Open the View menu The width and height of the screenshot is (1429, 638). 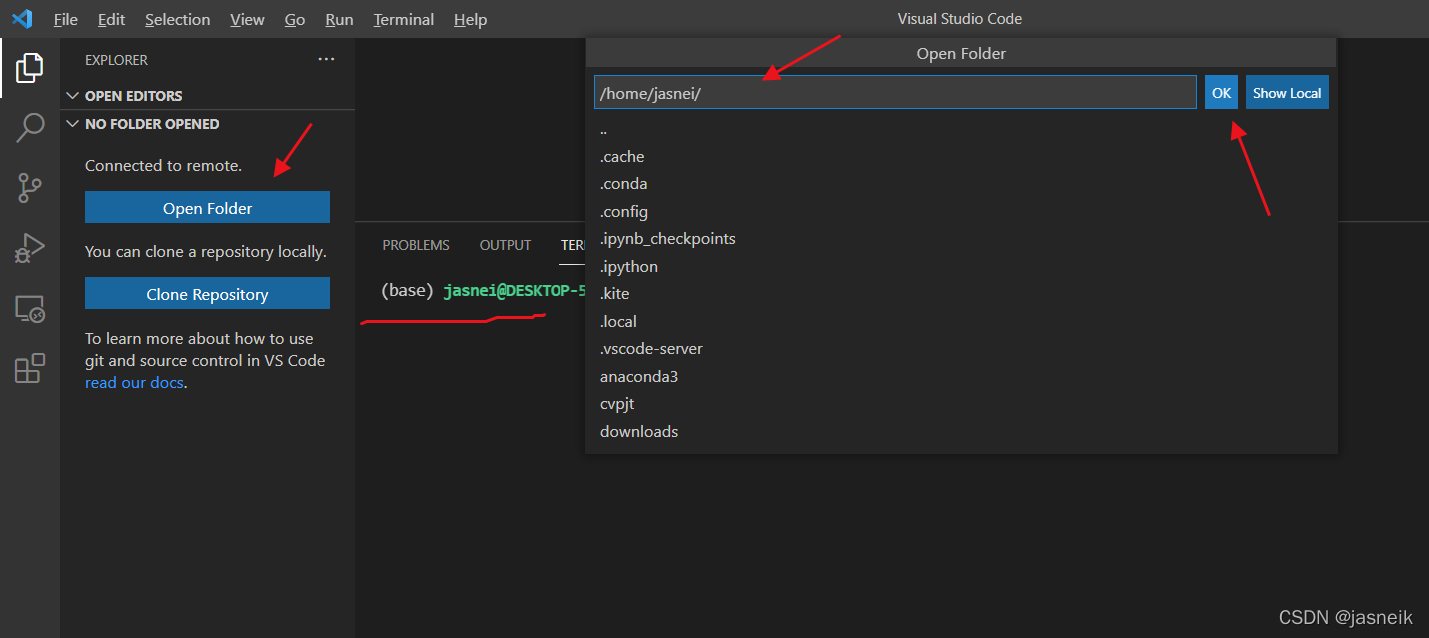point(247,19)
